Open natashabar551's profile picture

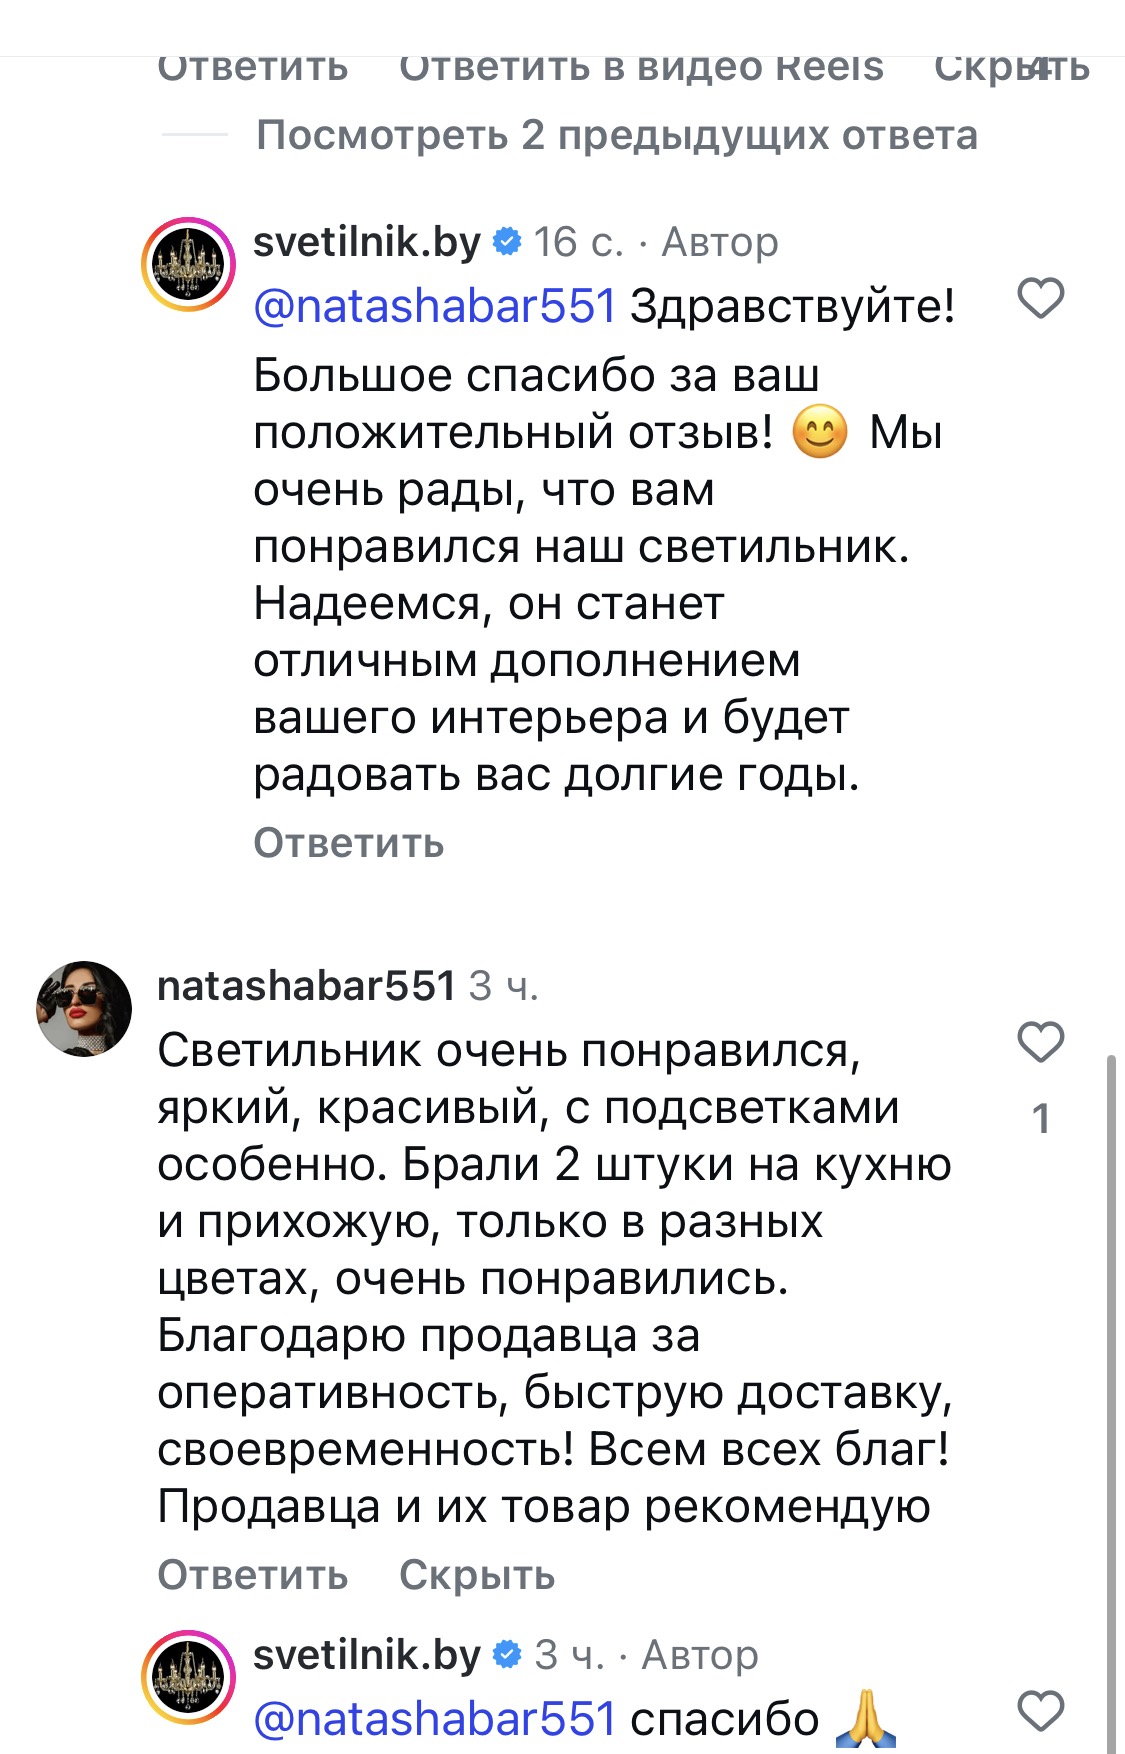coord(85,1009)
